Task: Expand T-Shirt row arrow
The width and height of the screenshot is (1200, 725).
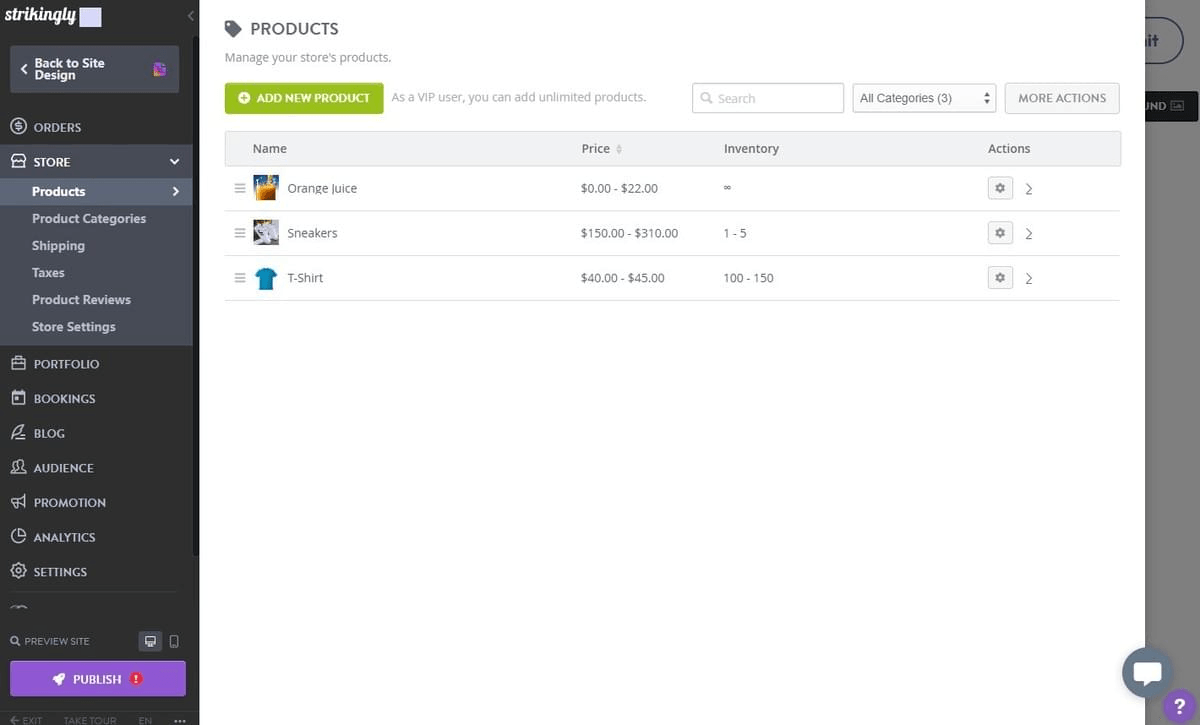Action: coord(1029,279)
